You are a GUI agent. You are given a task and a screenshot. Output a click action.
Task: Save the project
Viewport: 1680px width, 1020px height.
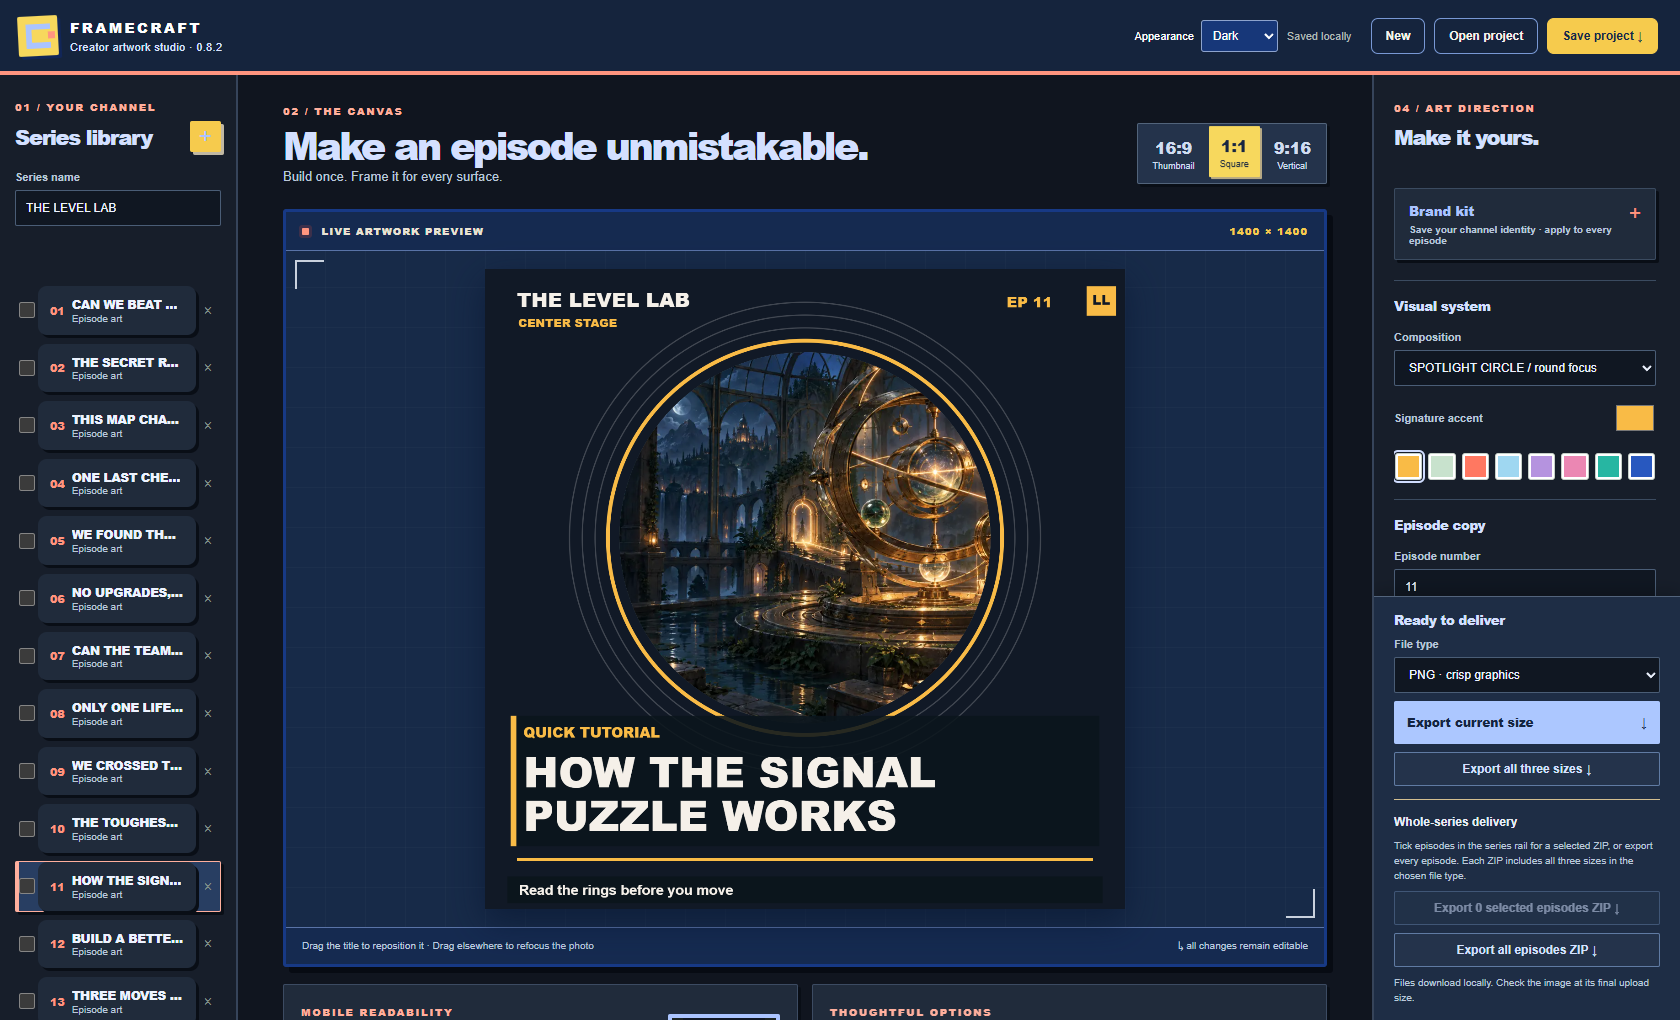point(1602,36)
